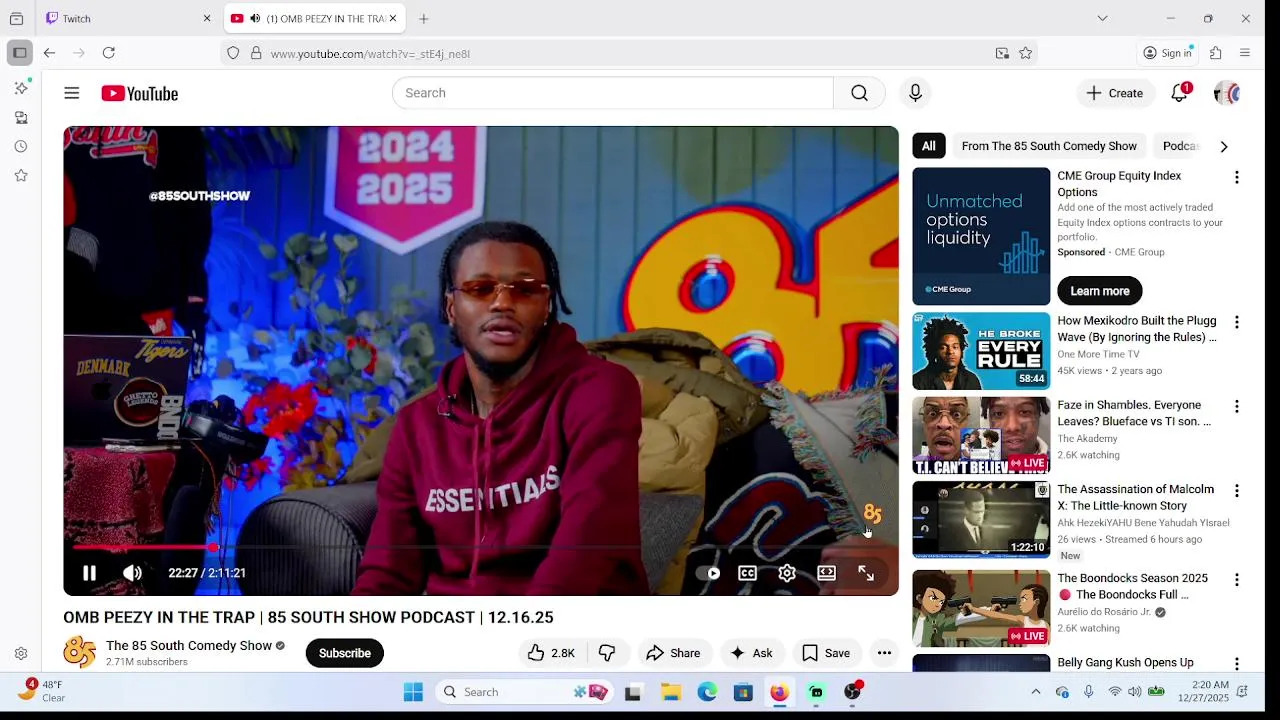Open browser extensions puzzle icon
The image size is (1280, 720).
pos(1216,53)
